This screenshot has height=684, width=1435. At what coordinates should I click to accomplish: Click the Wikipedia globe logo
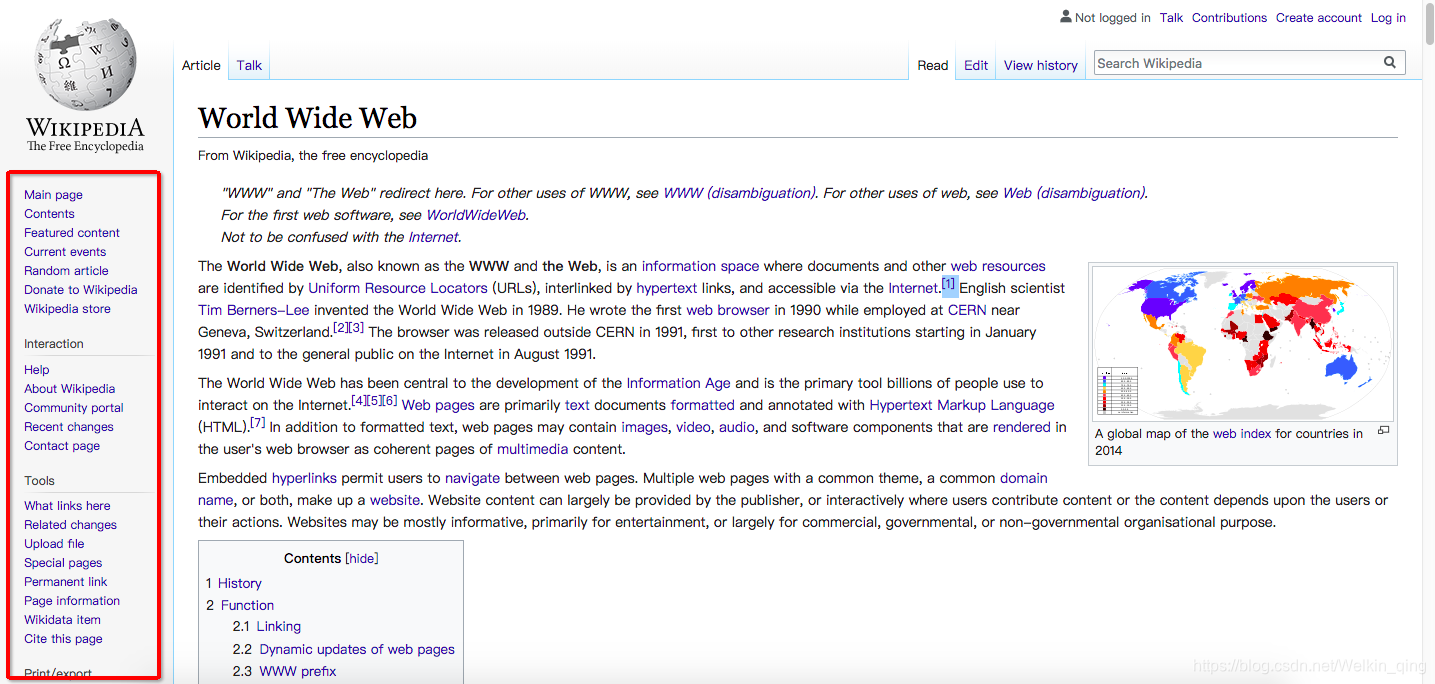click(85, 62)
